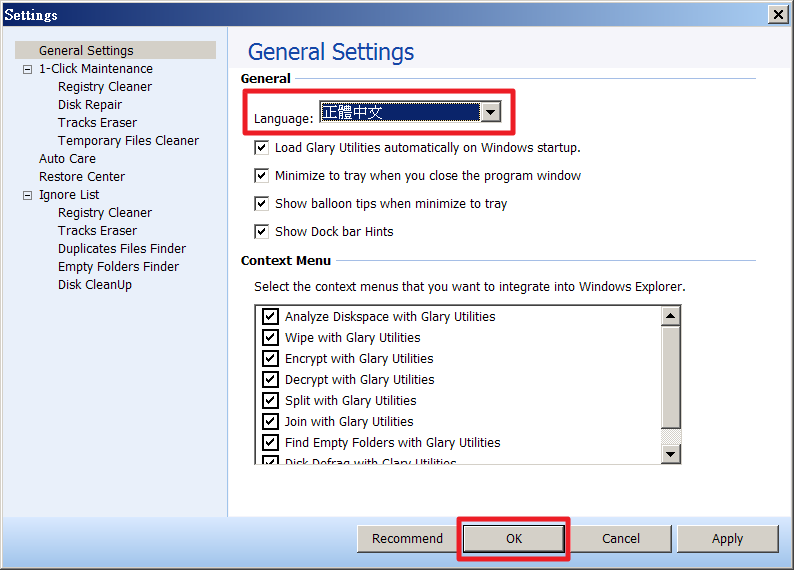This screenshot has width=794, height=570.
Task: Cancel the Settings dialog
Action: (x=620, y=538)
